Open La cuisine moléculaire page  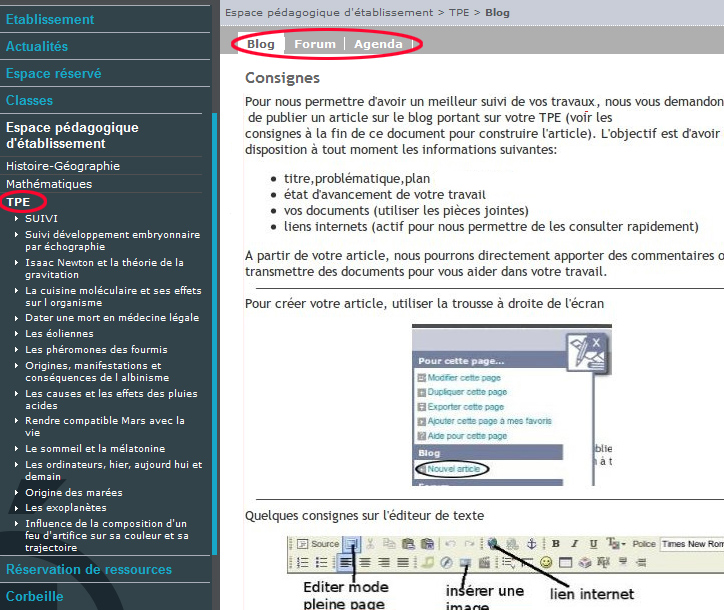[113, 296]
